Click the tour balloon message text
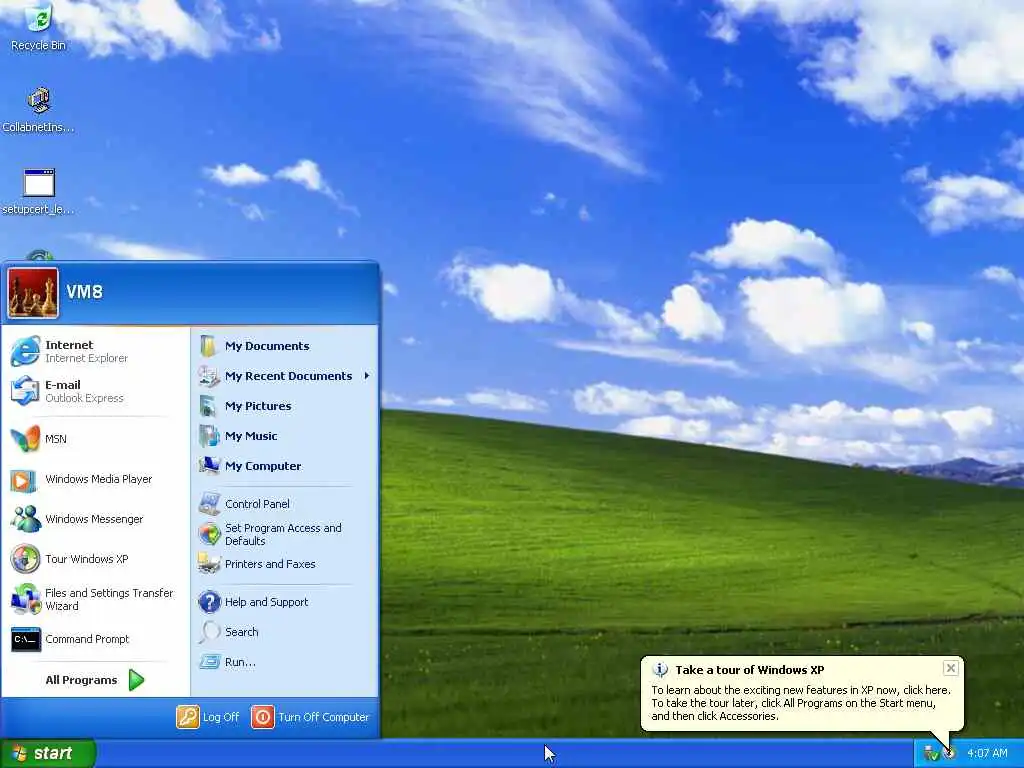The width and height of the screenshot is (1024, 768). point(801,703)
